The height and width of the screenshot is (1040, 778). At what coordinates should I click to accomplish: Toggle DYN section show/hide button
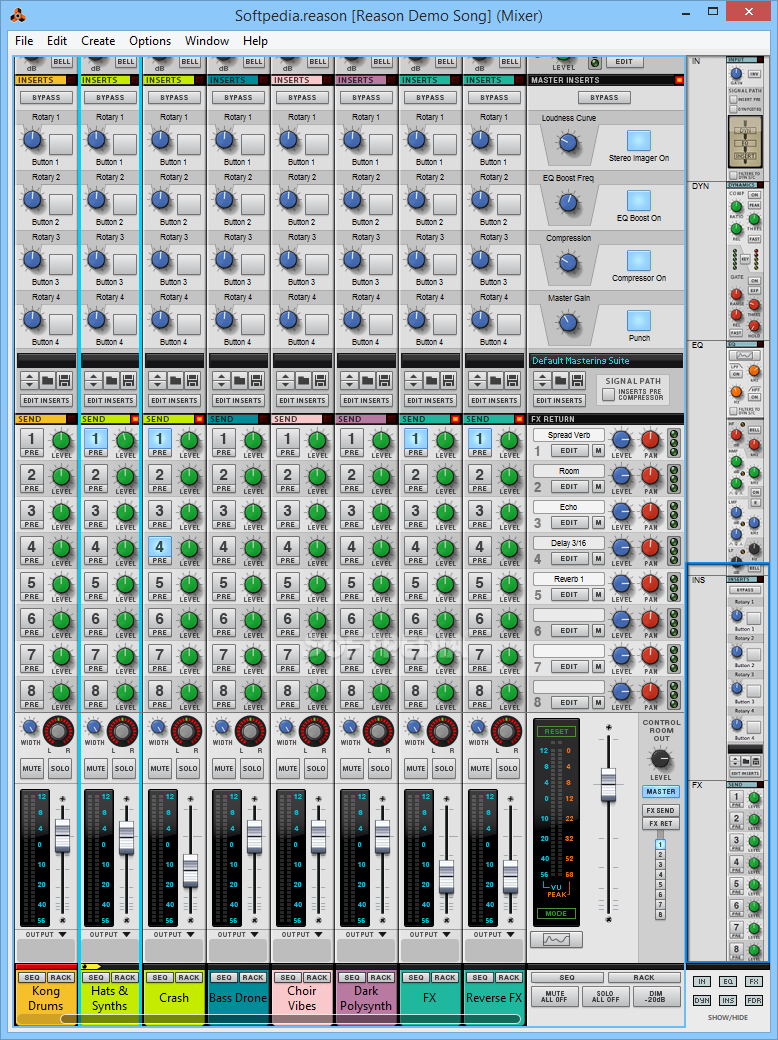coord(702,1000)
